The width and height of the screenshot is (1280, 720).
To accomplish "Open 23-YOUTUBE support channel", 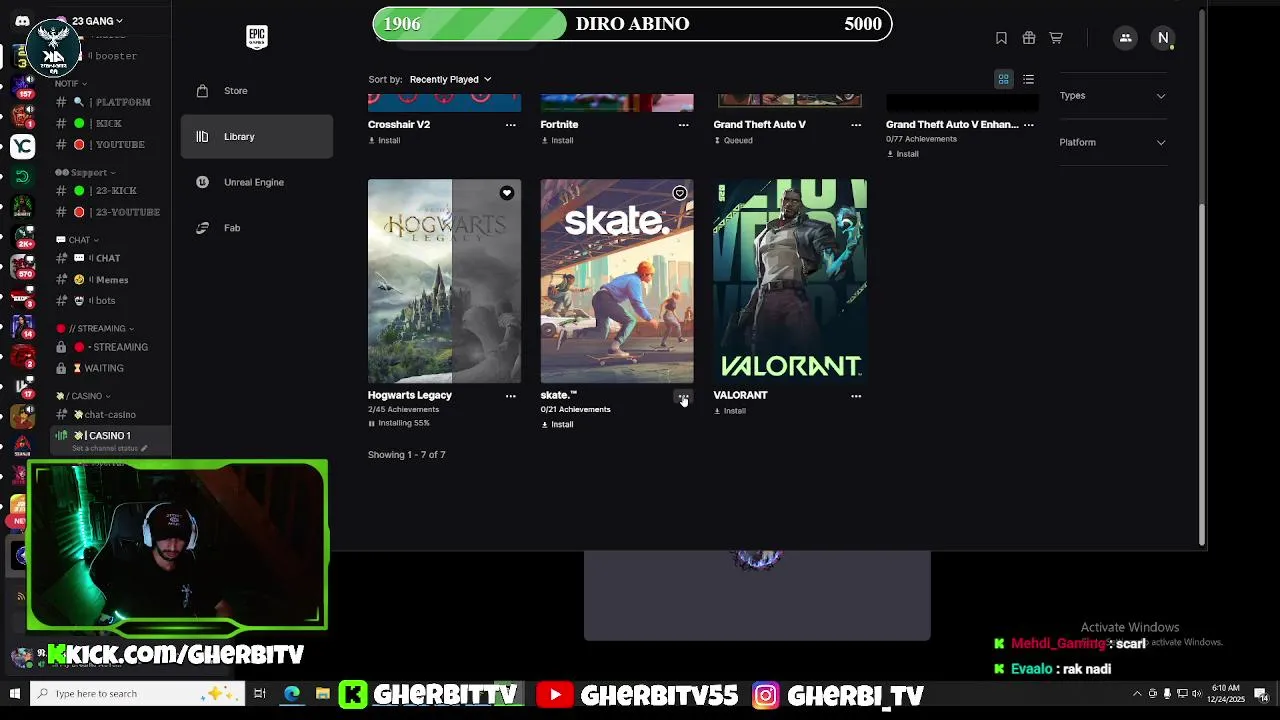I will 110,212.
